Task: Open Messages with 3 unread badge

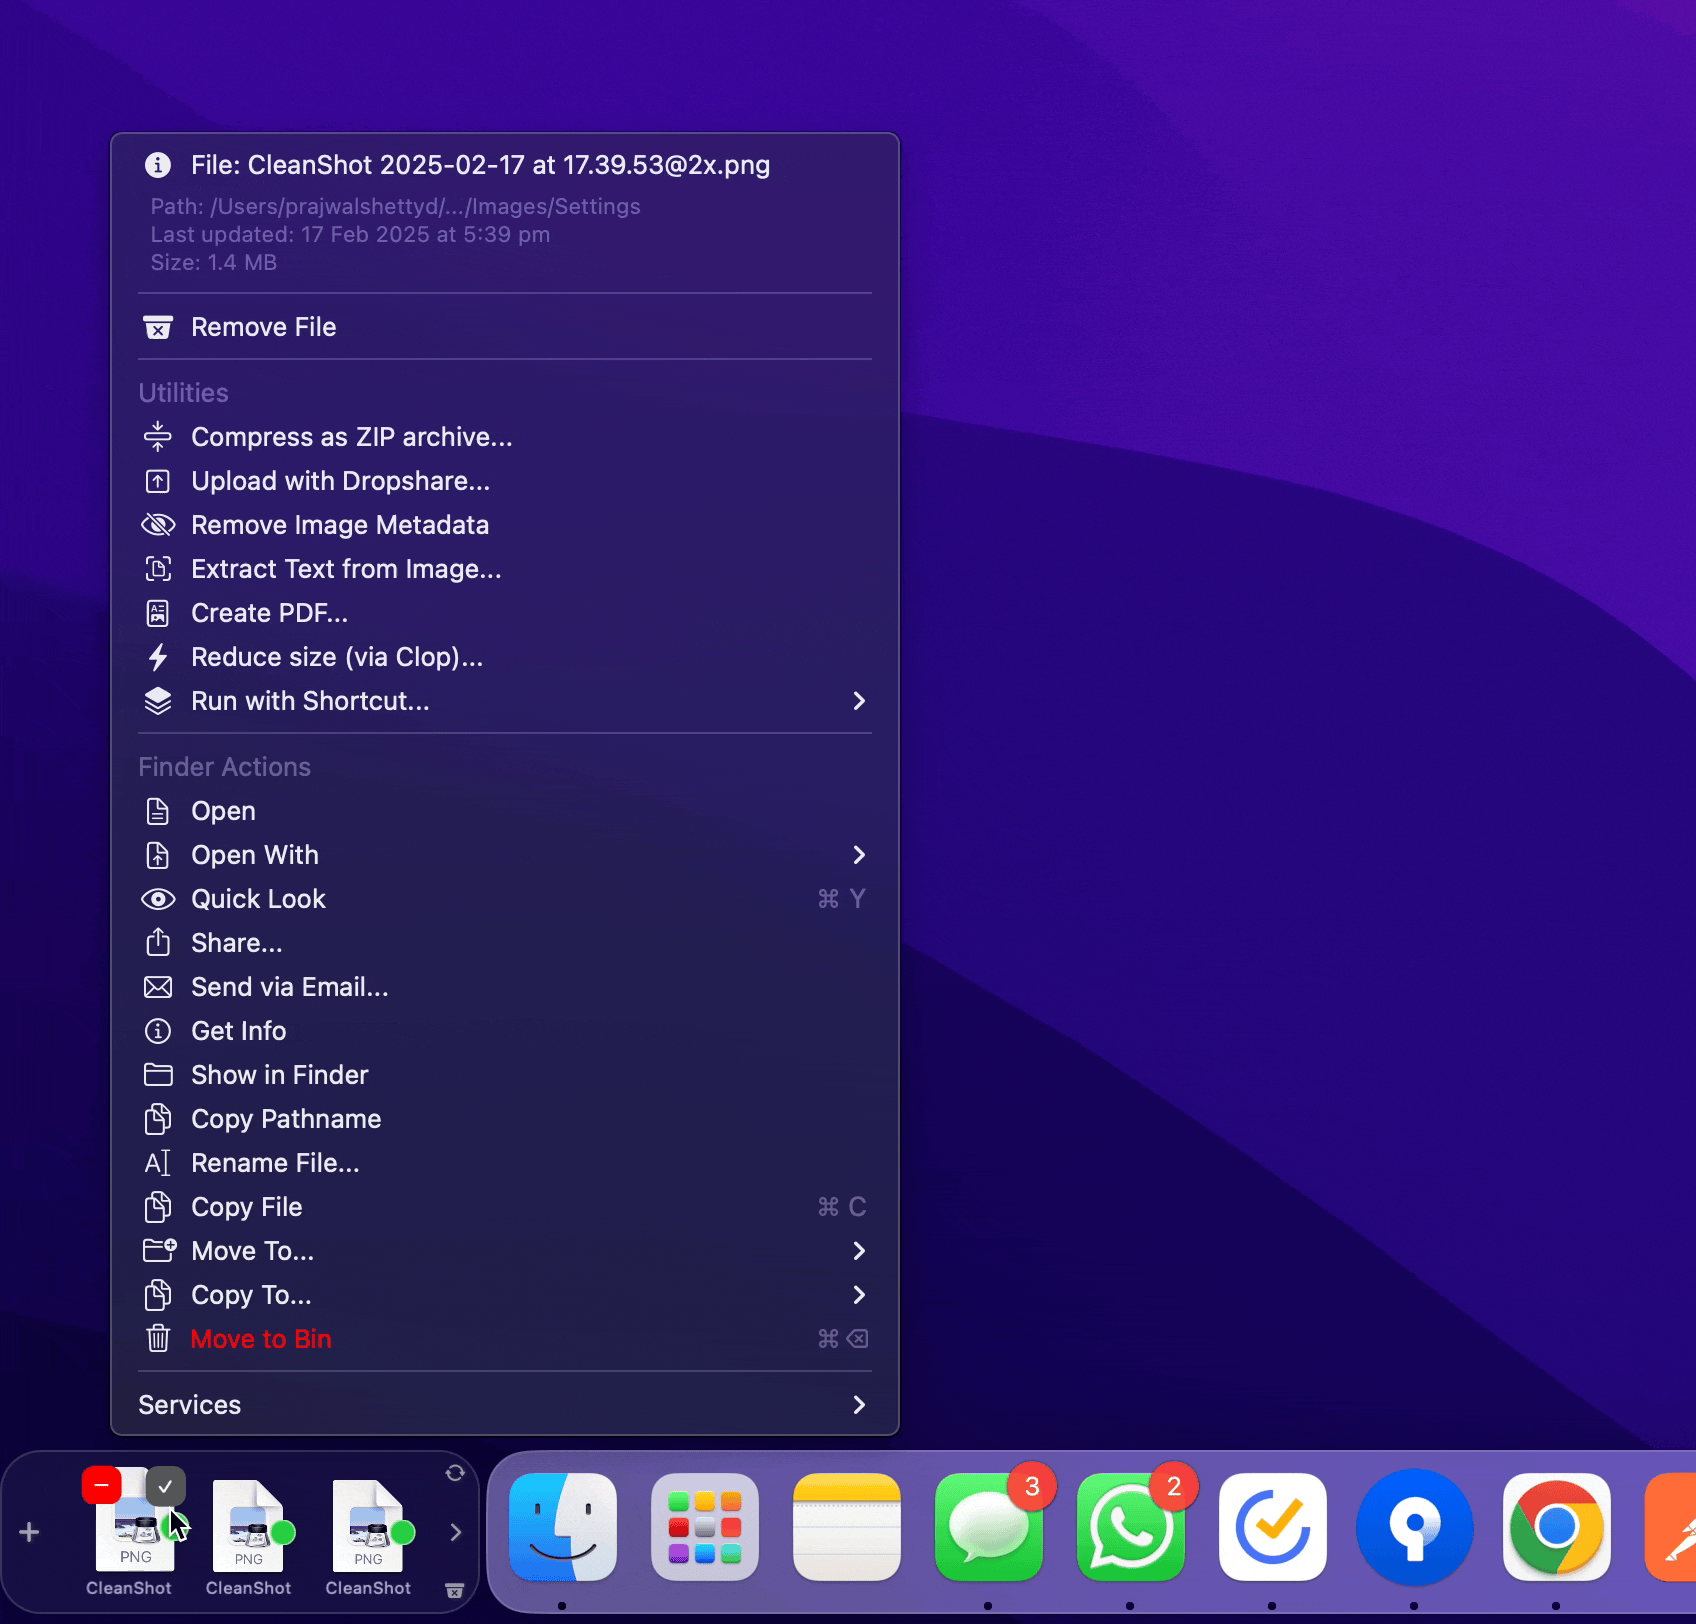Action: [x=989, y=1527]
